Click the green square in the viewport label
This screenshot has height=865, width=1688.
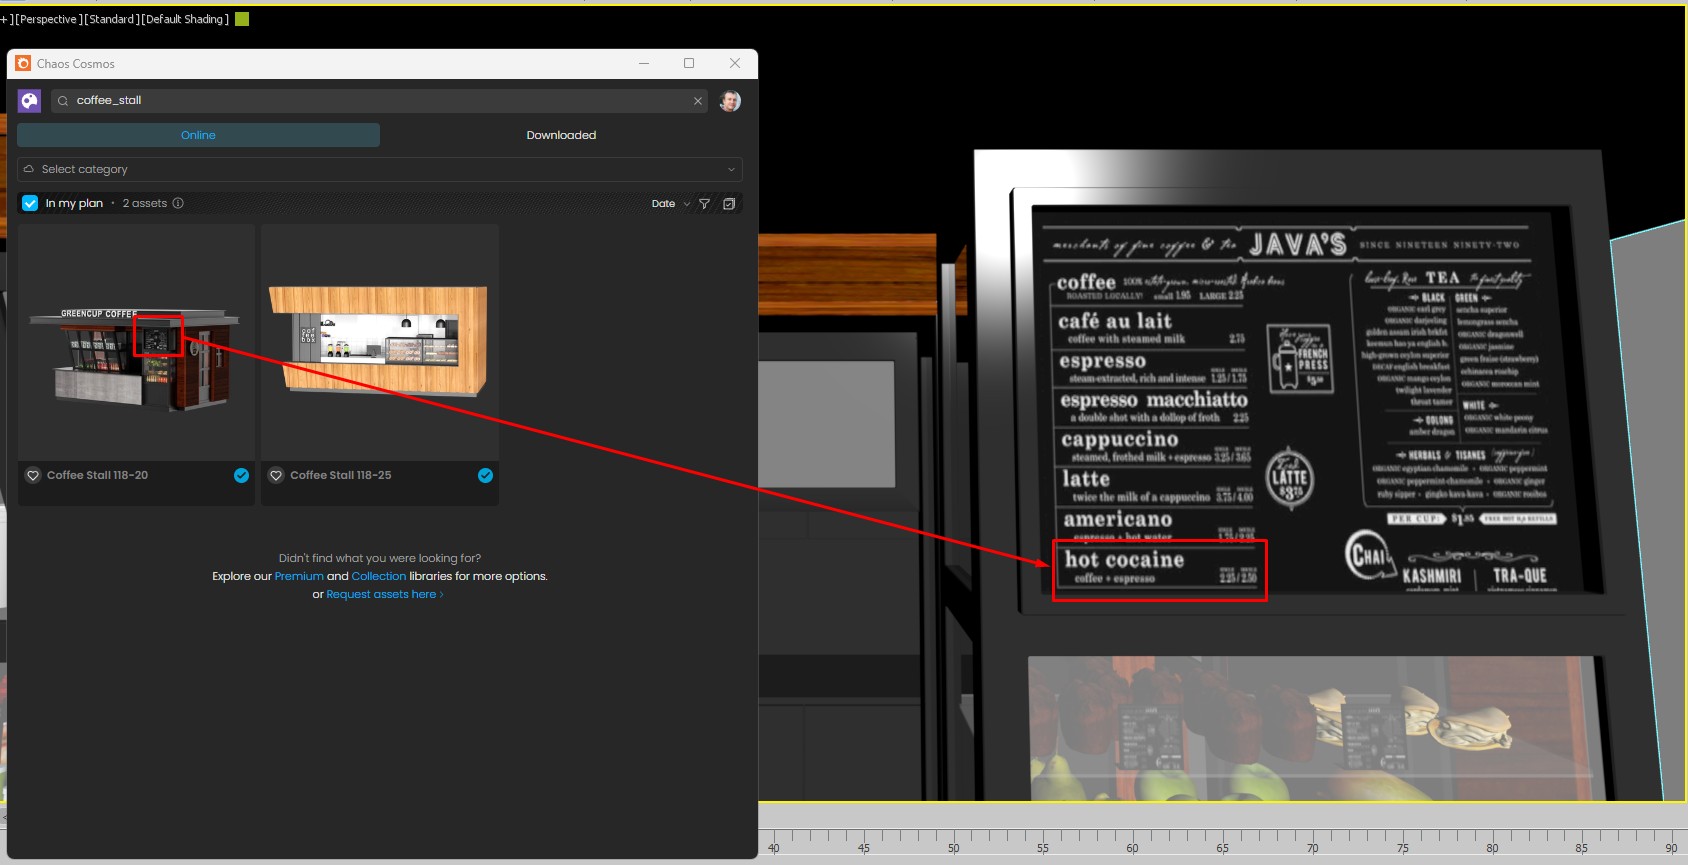click(x=242, y=19)
